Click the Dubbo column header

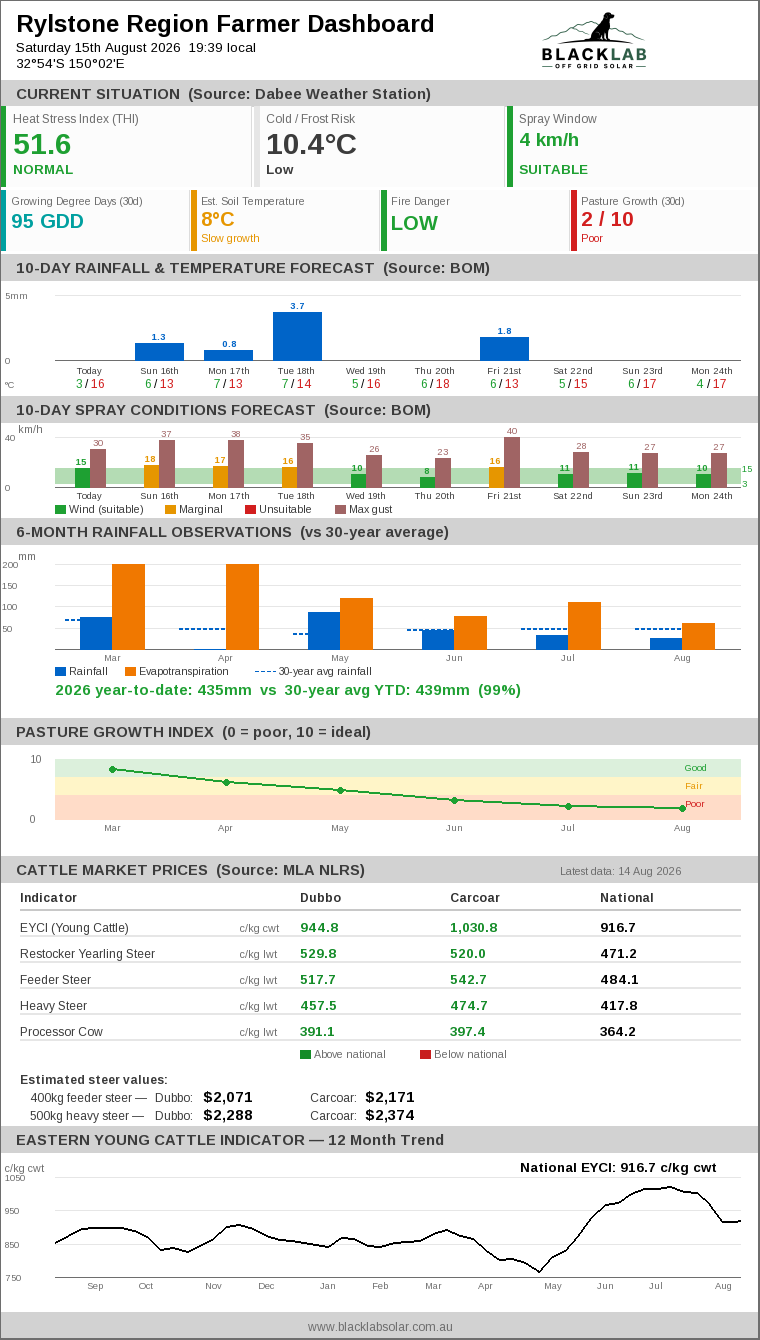pyautogui.click(x=320, y=898)
